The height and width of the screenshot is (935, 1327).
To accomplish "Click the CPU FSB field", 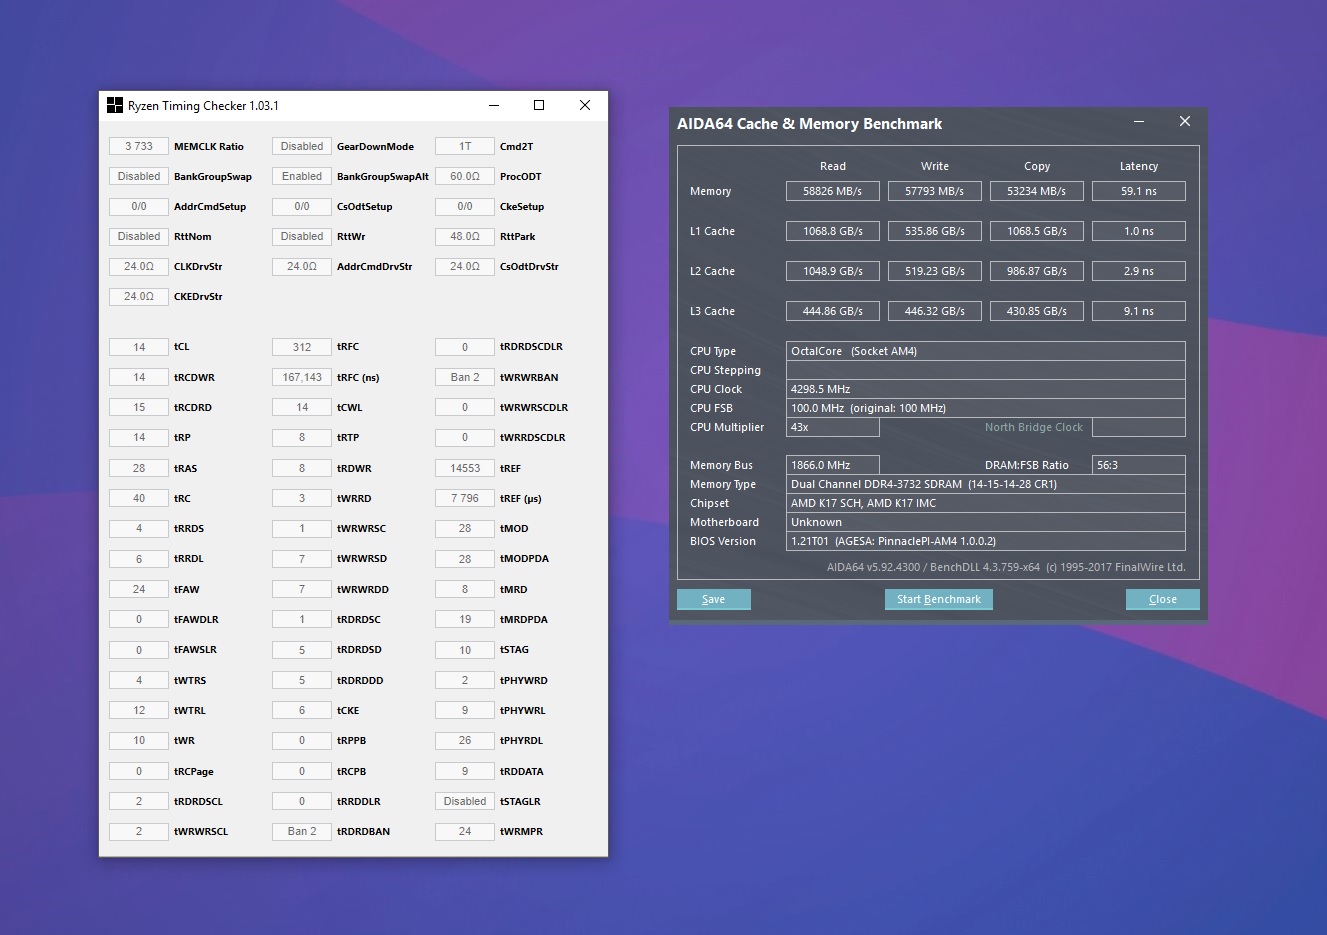I will coord(986,408).
